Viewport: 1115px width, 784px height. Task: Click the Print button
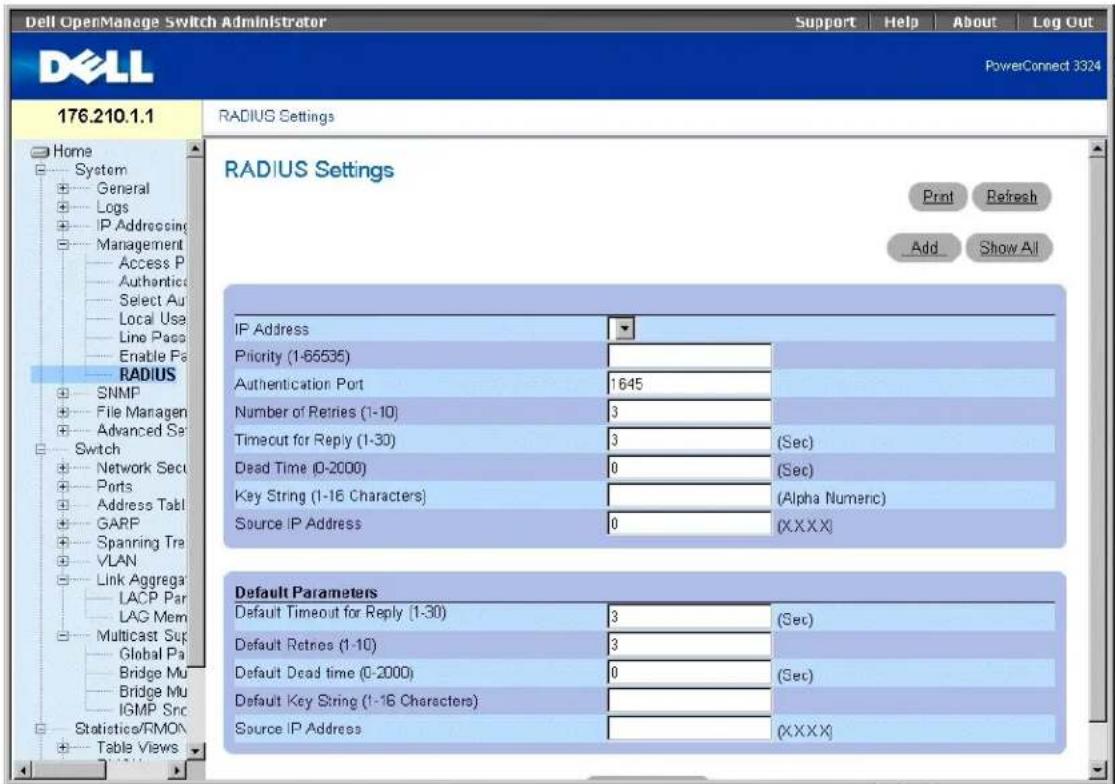937,197
